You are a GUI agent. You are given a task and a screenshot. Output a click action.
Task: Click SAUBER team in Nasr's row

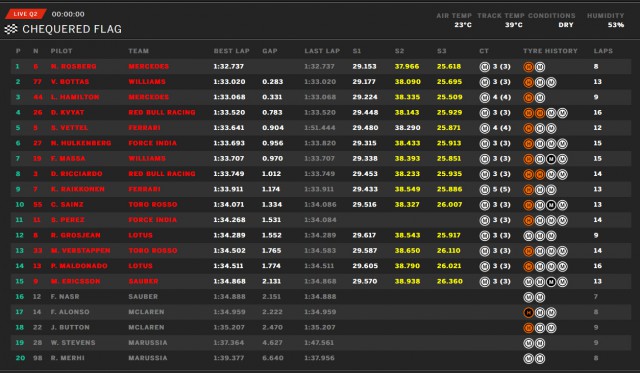pos(143,297)
